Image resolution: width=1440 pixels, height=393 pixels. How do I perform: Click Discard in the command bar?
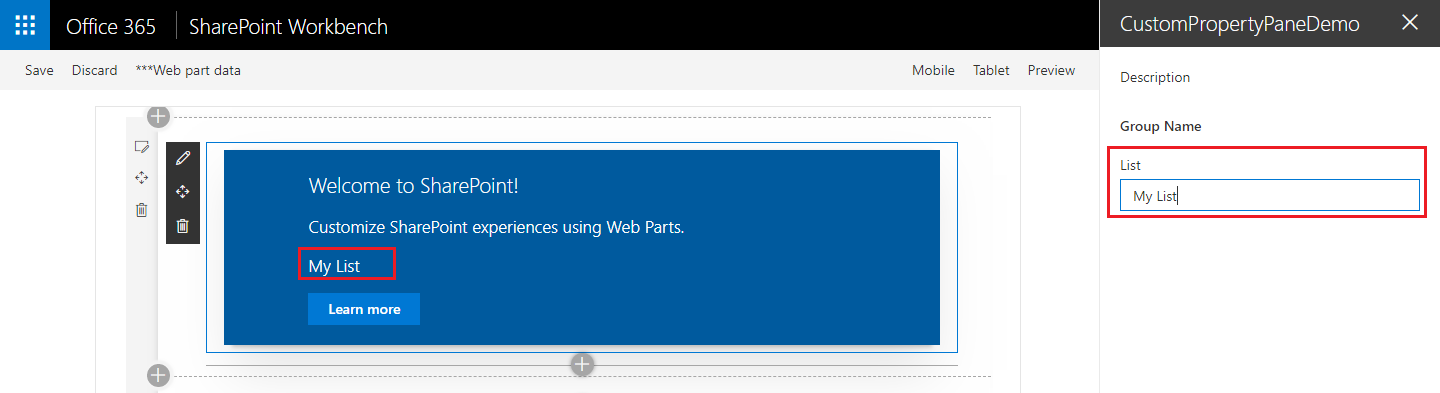click(x=95, y=70)
